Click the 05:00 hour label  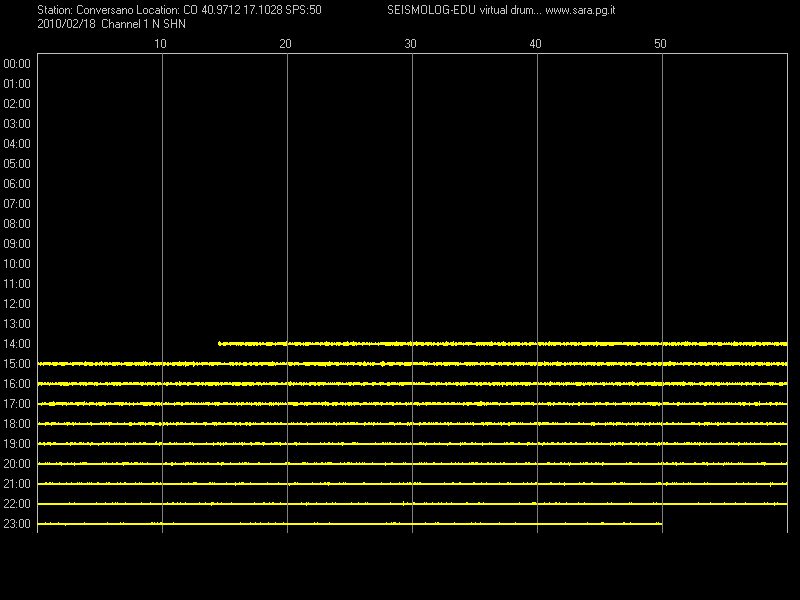17,164
